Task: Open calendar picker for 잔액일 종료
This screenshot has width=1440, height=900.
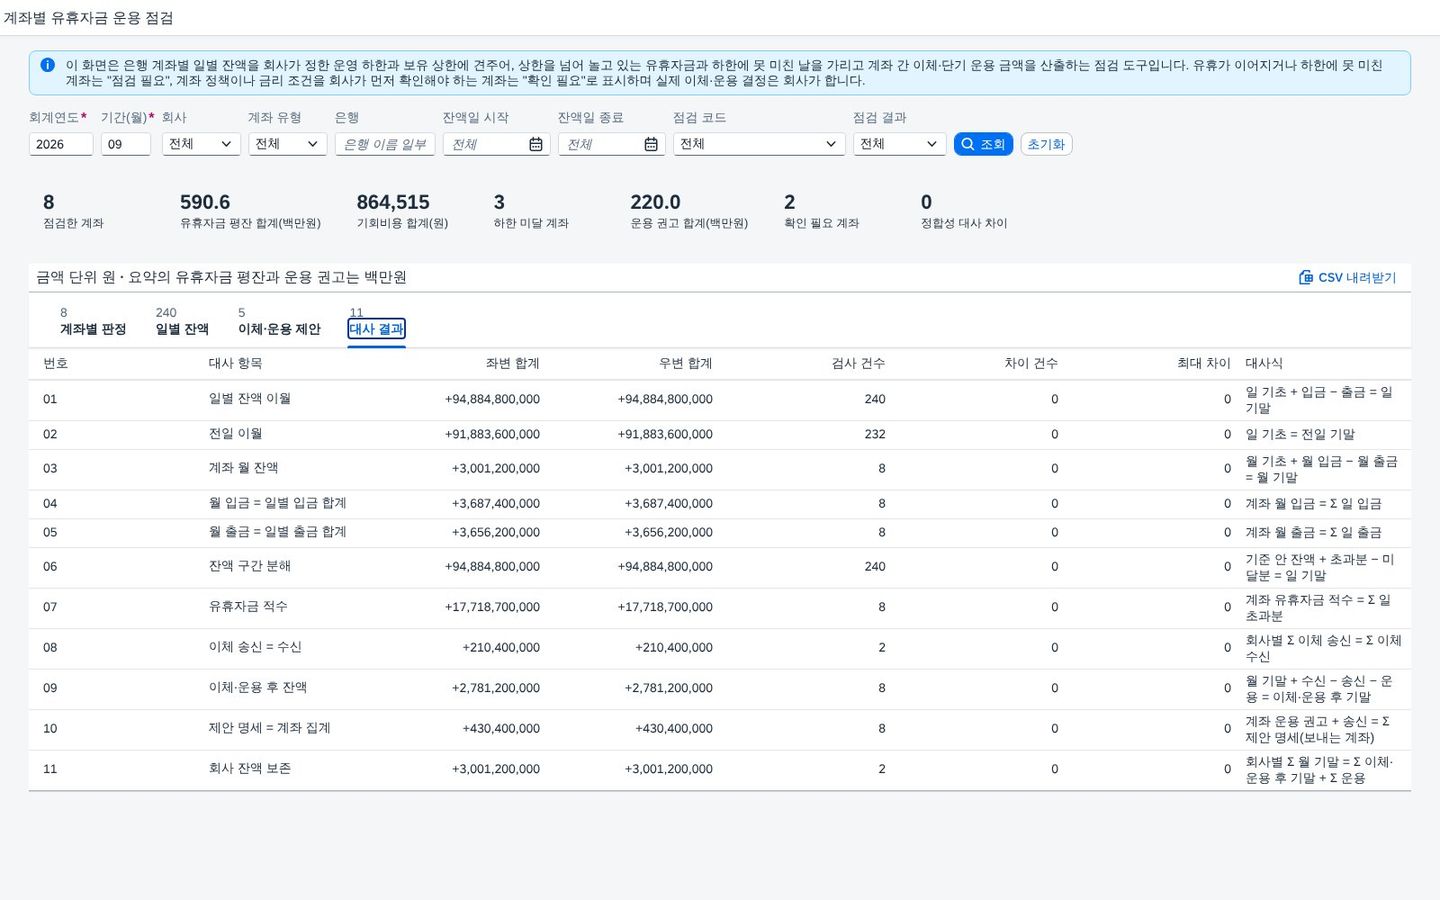Action: point(651,144)
